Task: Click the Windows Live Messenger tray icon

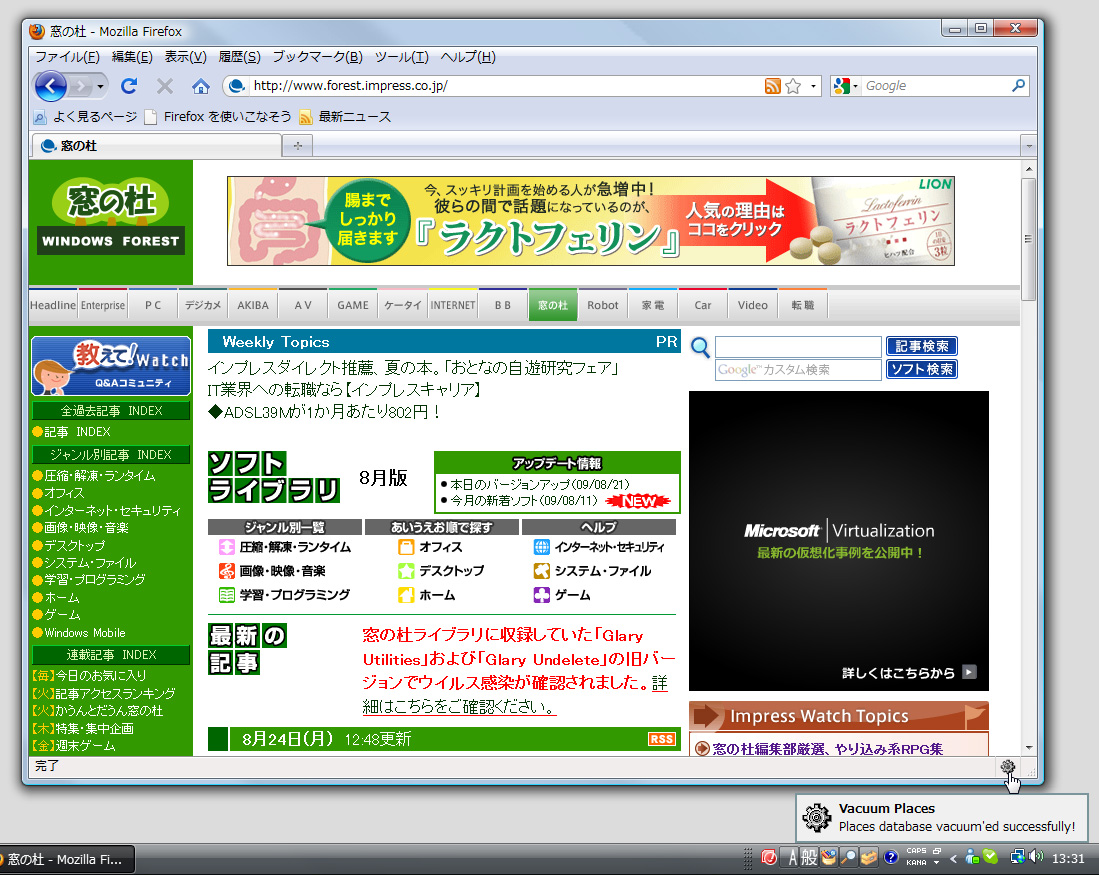Action: pos(972,857)
